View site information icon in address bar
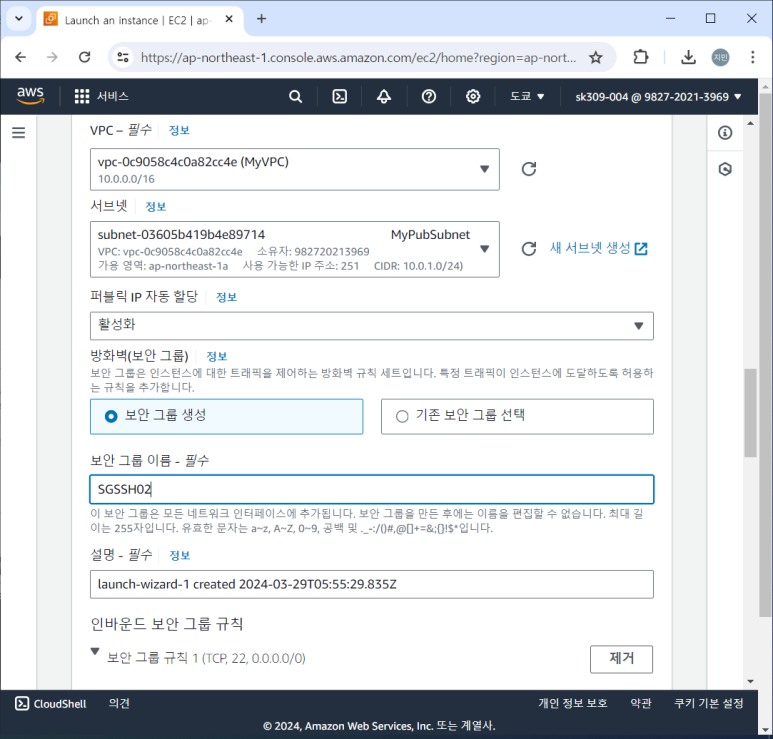 pos(123,58)
